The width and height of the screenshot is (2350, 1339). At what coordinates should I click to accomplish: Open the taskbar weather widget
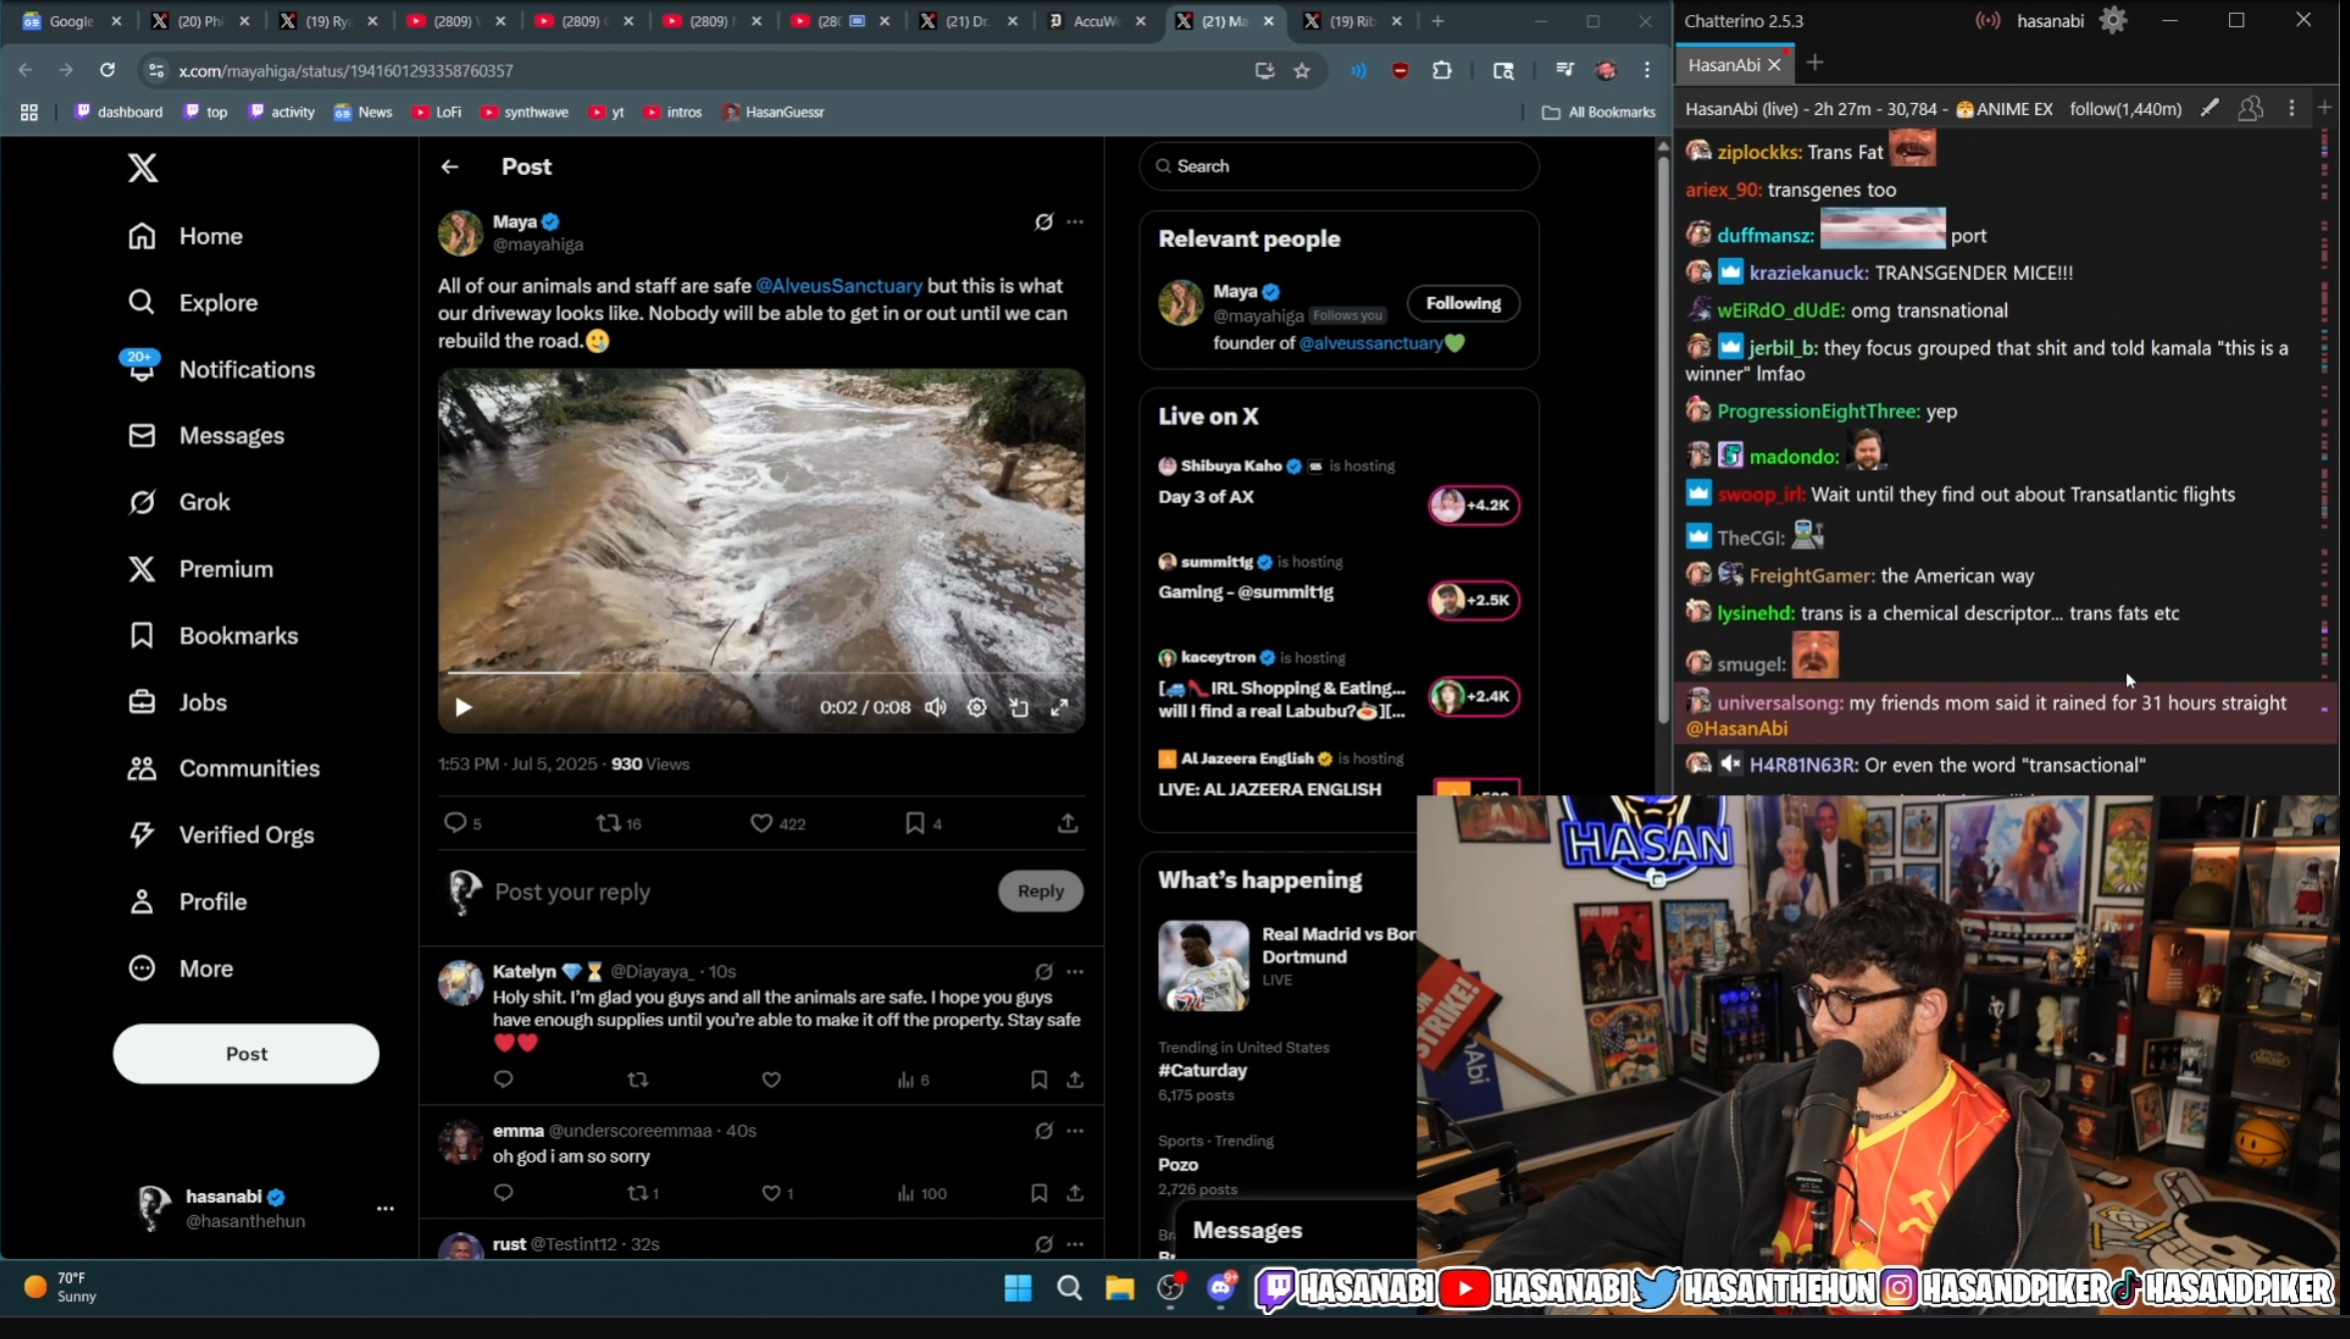(x=62, y=1287)
